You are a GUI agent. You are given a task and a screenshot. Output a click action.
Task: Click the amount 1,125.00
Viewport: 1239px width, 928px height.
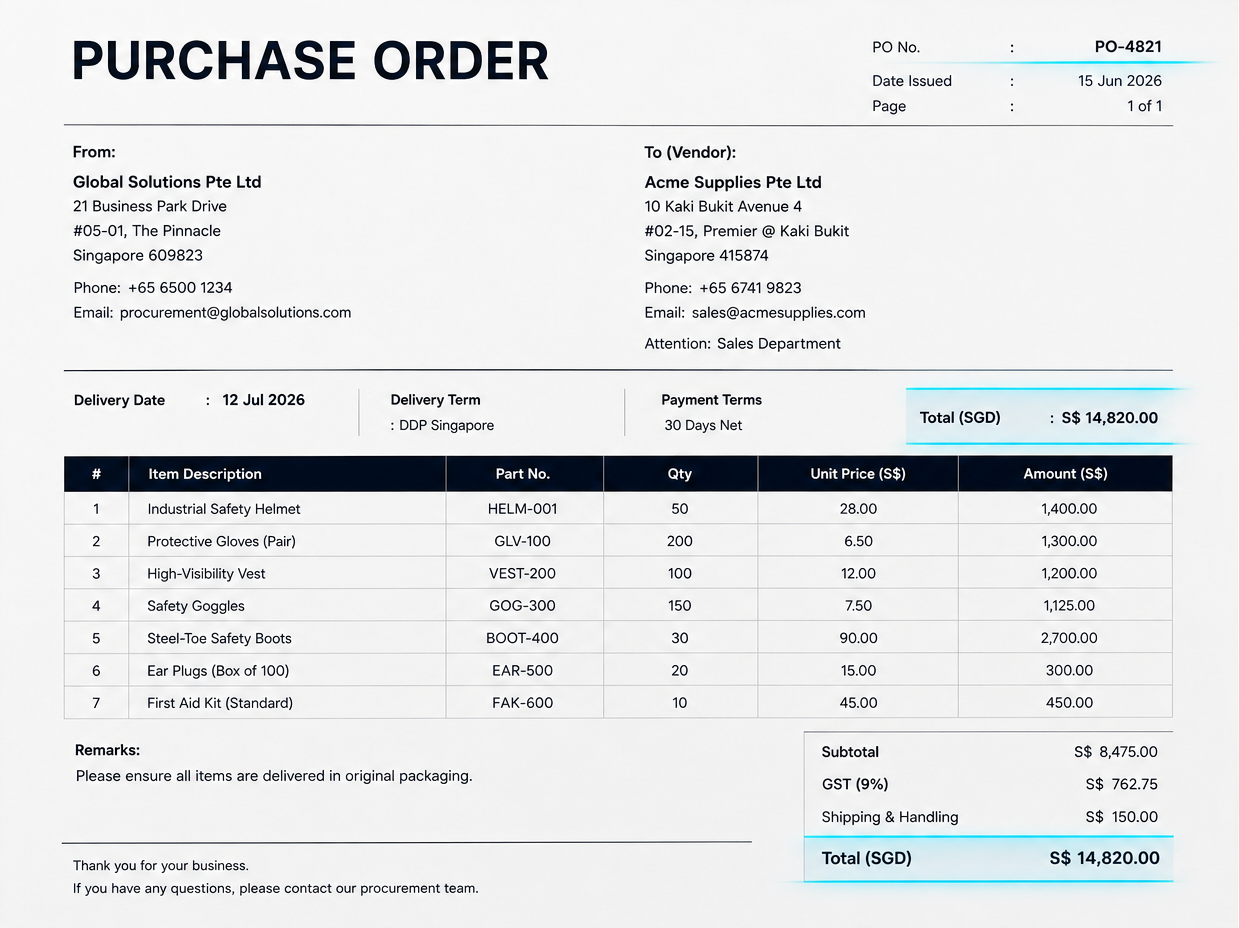click(x=1069, y=606)
